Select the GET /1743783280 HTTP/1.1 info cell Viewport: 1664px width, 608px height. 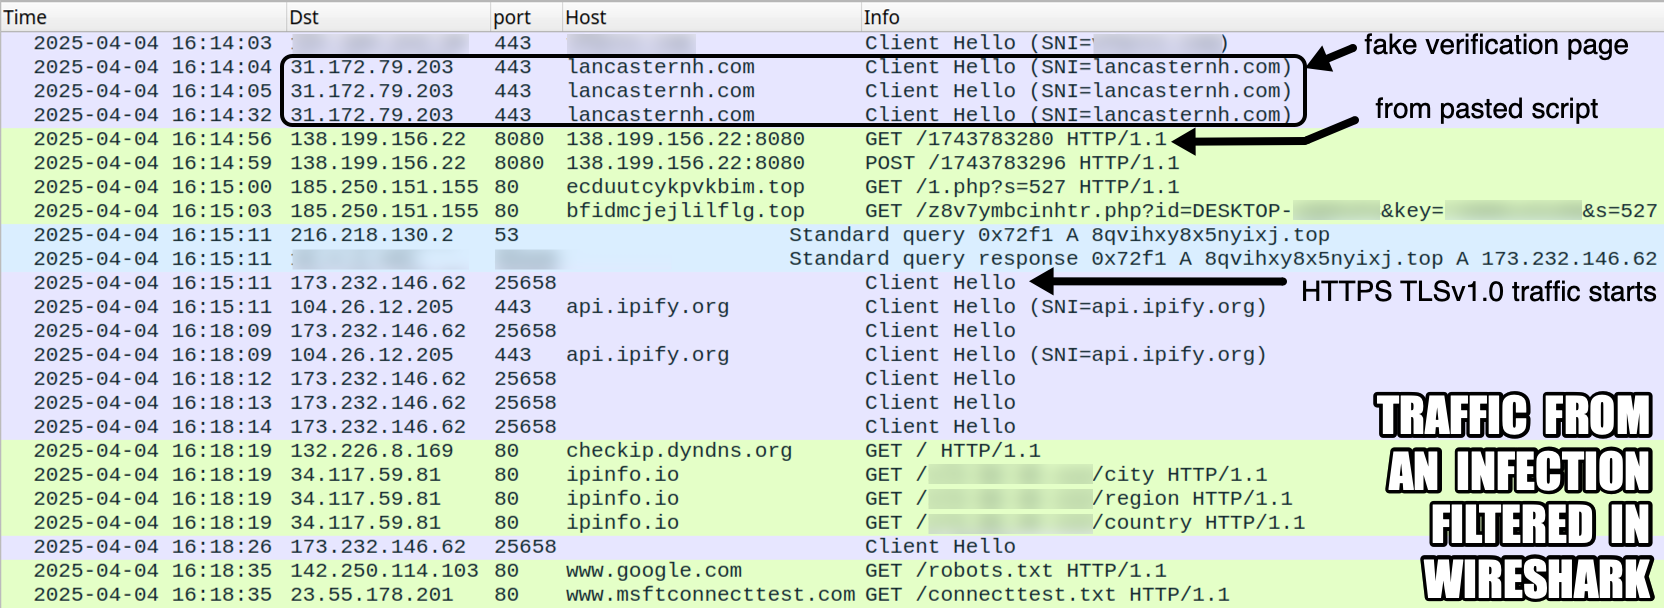1016,139
